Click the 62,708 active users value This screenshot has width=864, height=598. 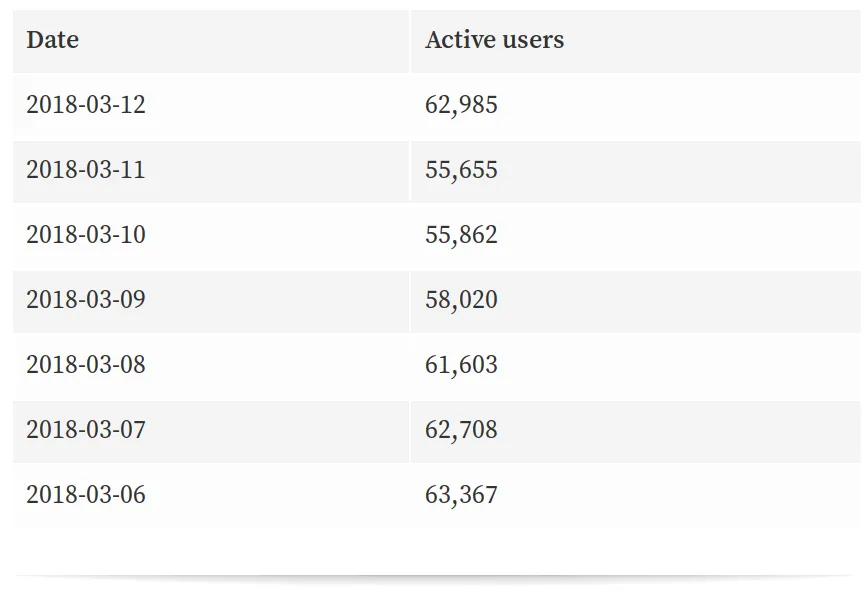pyautogui.click(x=461, y=430)
